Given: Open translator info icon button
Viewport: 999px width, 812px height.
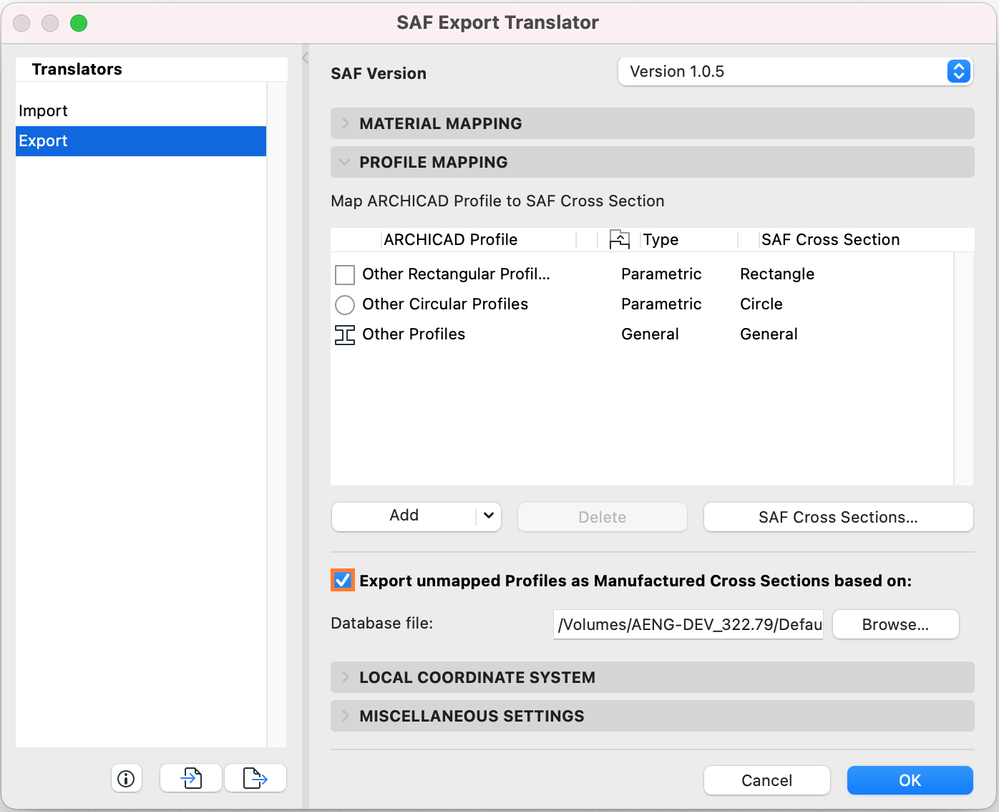Looking at the screenshot, I should [126, 778].
